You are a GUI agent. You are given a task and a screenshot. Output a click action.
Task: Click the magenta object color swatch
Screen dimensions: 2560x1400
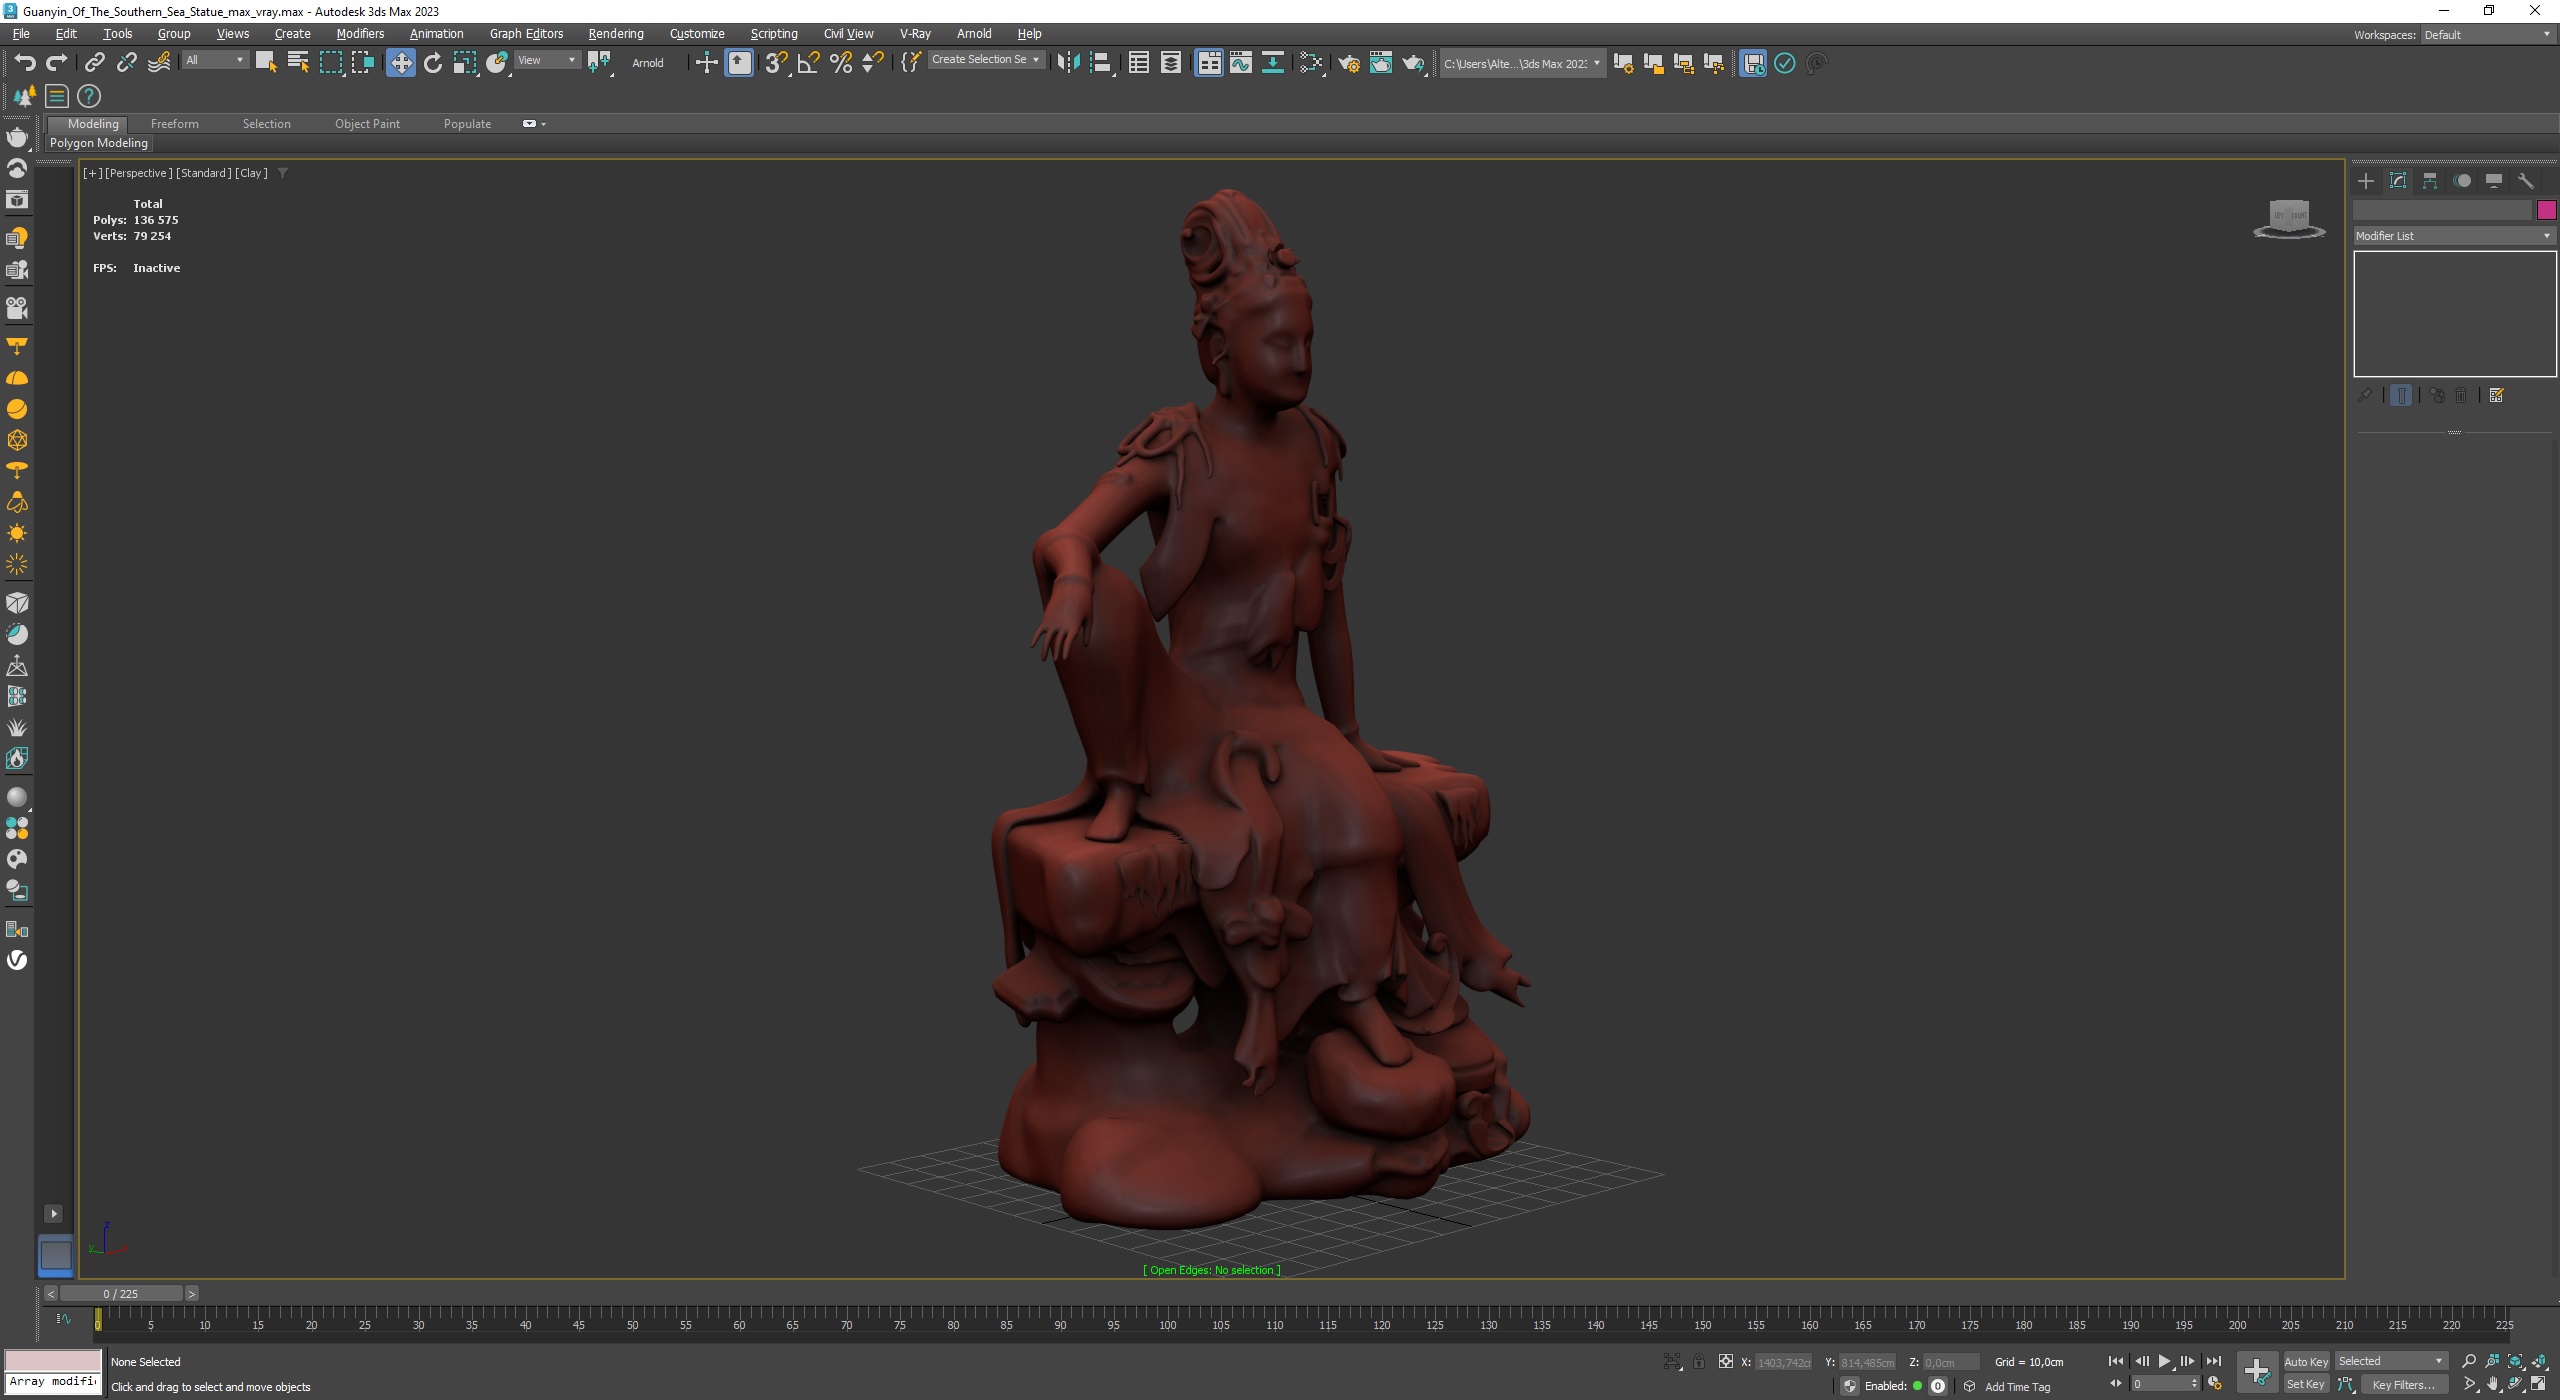[x=2546, y=209]
